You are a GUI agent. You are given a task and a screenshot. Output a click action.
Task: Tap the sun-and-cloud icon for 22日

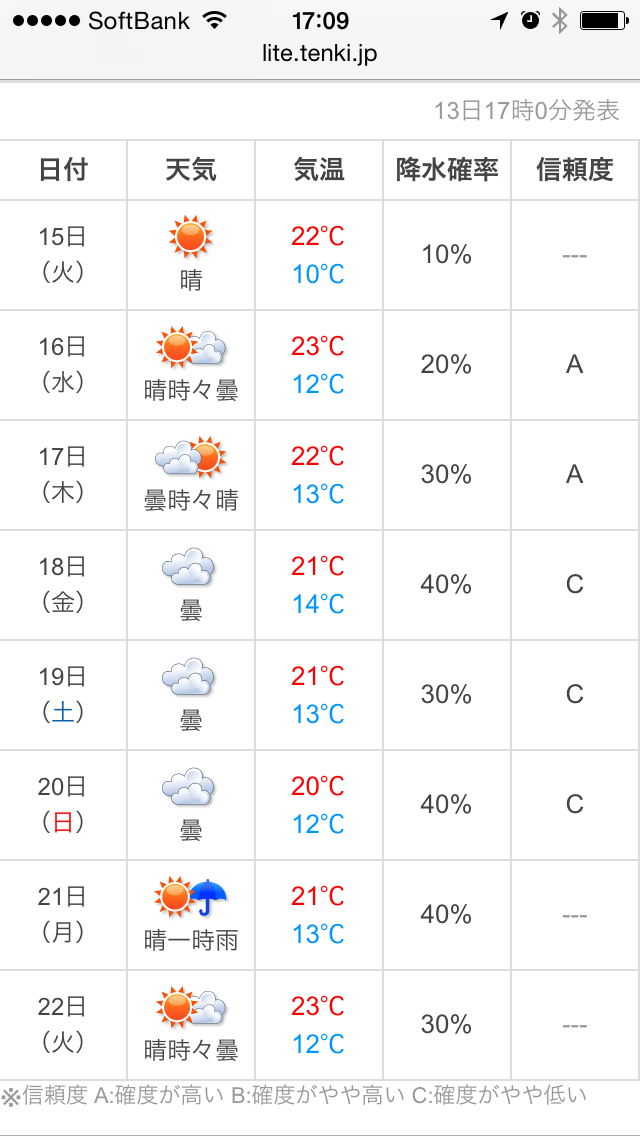191,1008
